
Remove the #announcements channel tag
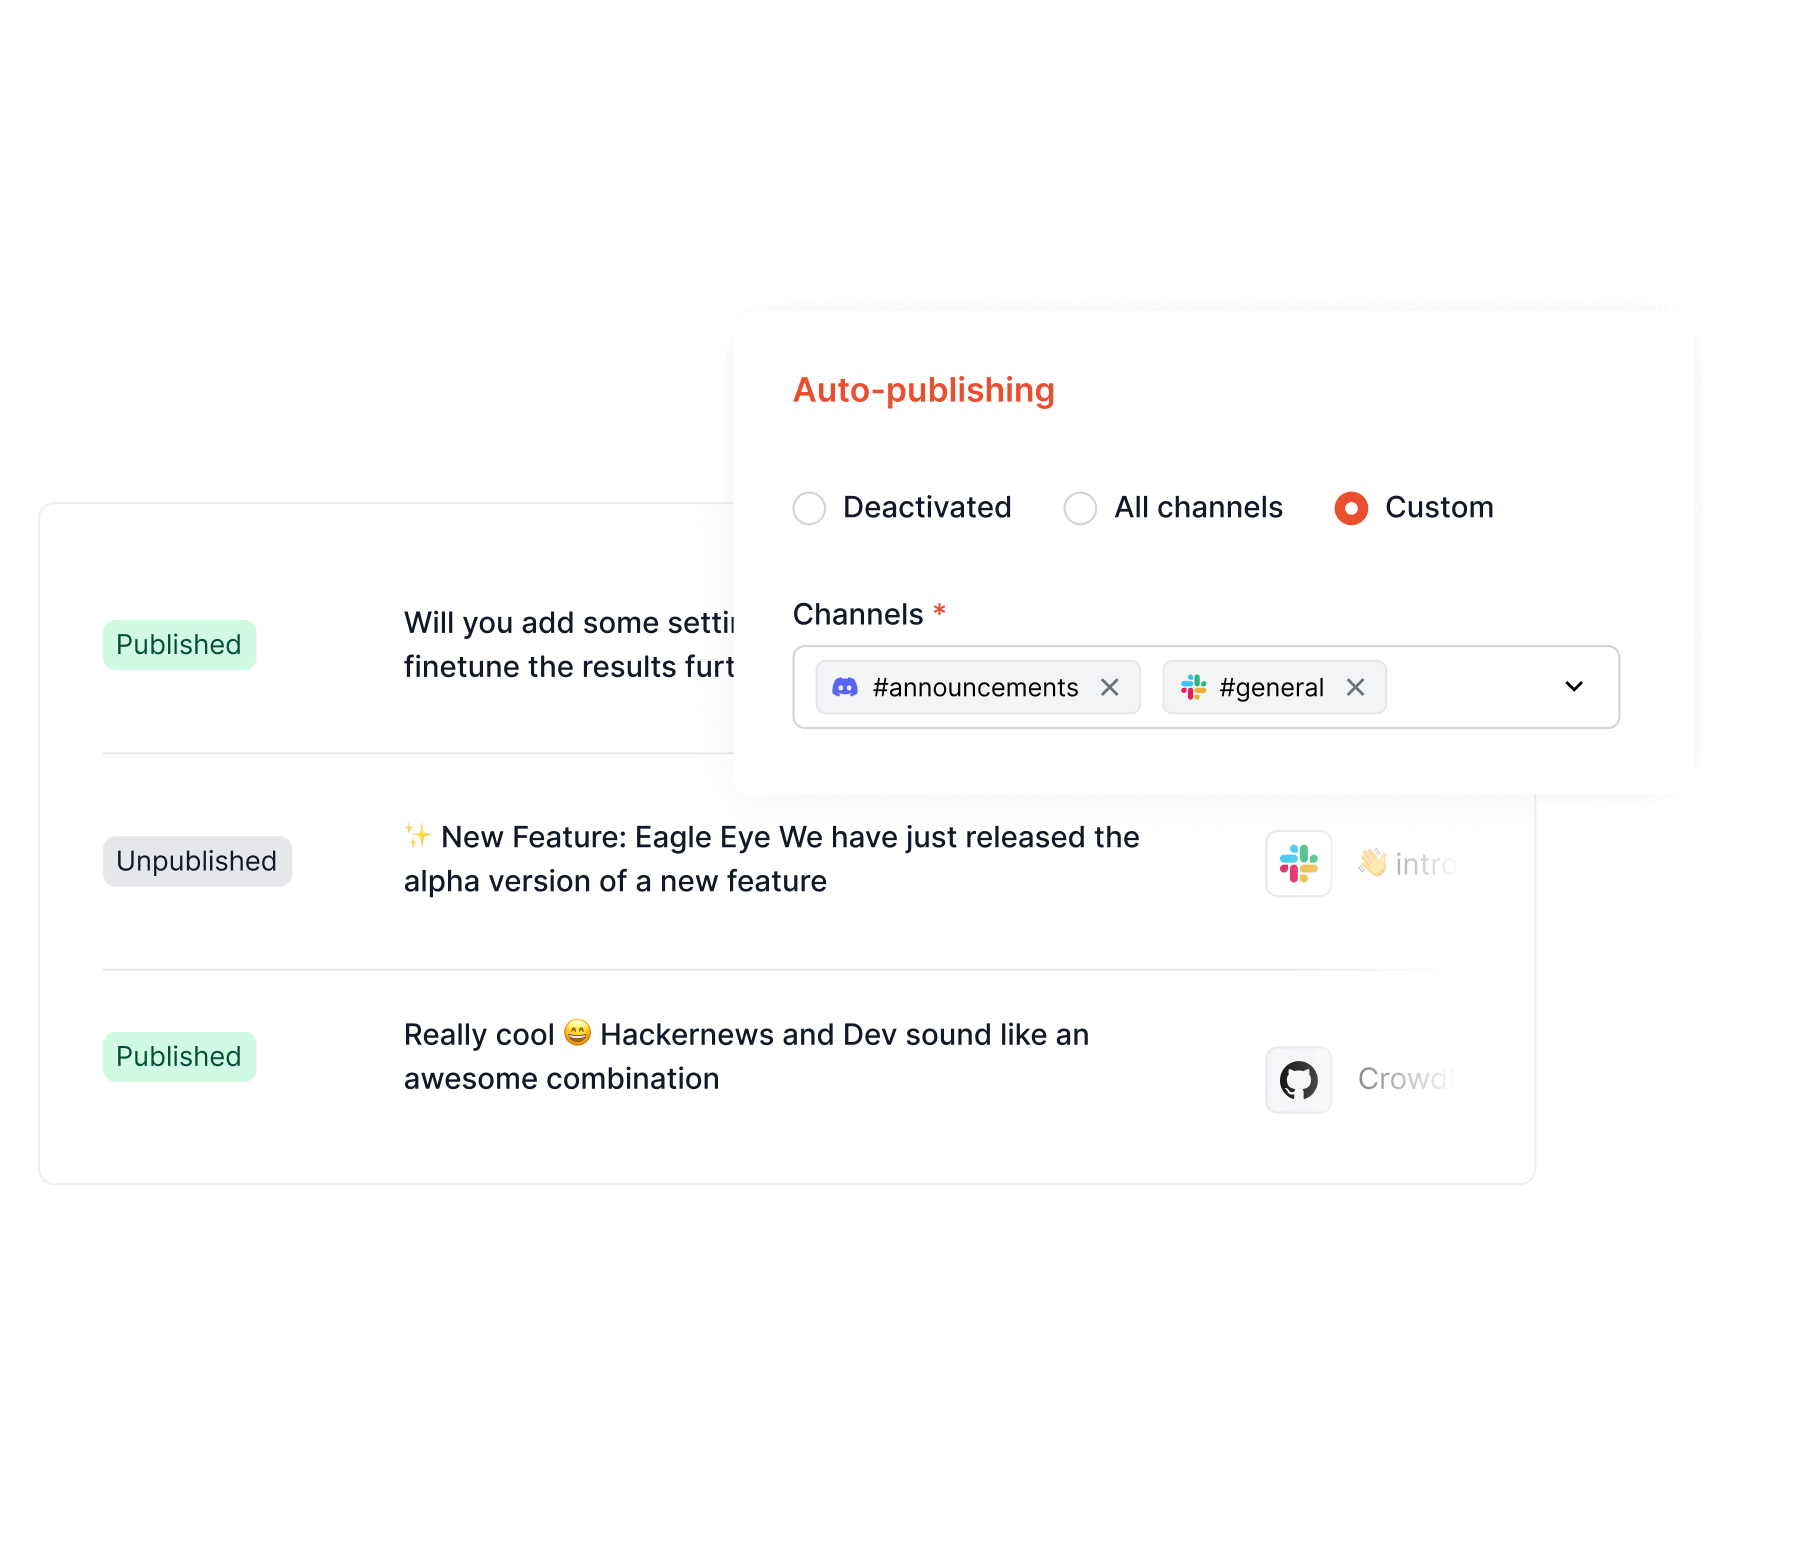tap(1110, 688)
